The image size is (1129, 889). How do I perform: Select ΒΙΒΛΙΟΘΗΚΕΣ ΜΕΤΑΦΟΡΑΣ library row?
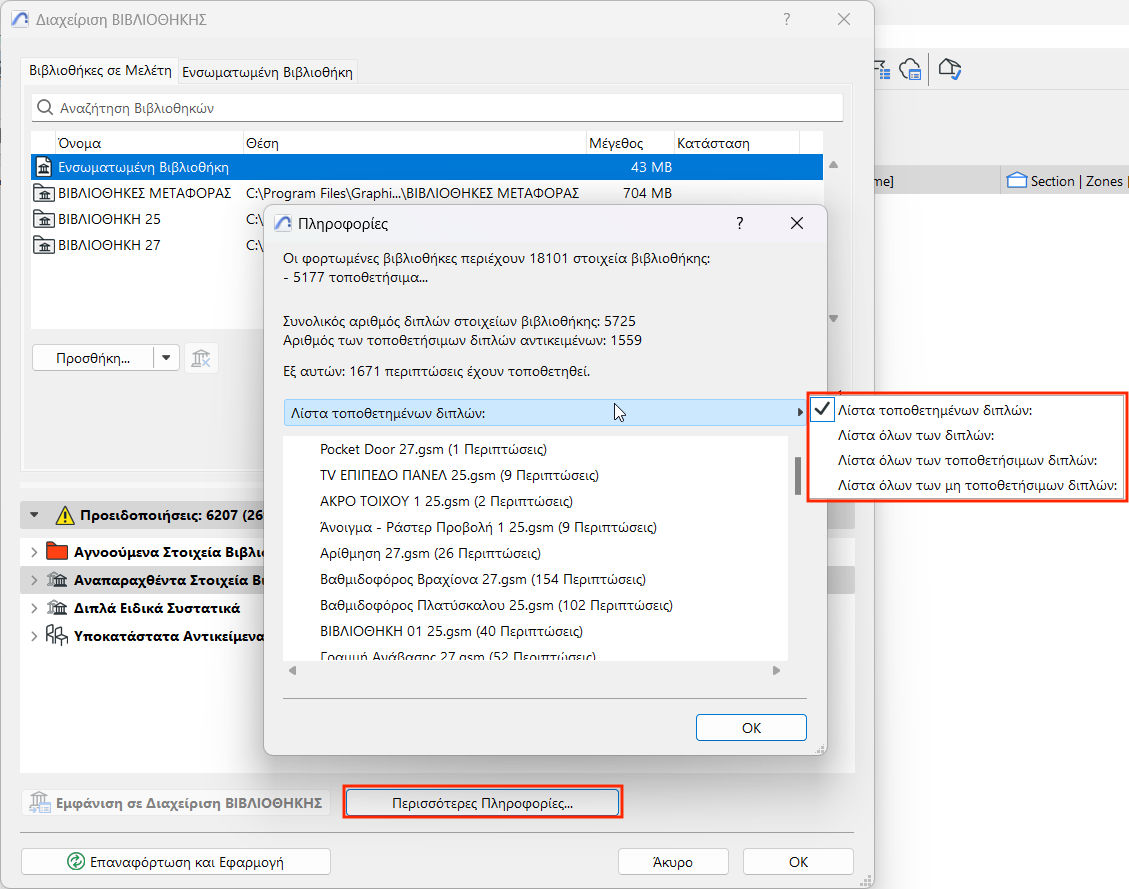(427, 193)
